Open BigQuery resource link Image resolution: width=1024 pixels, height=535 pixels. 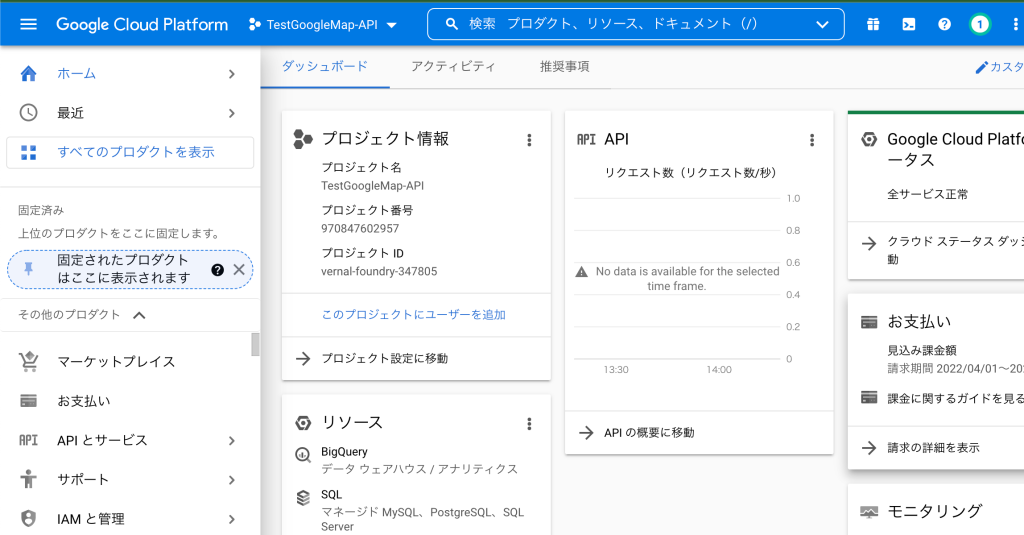344,451
